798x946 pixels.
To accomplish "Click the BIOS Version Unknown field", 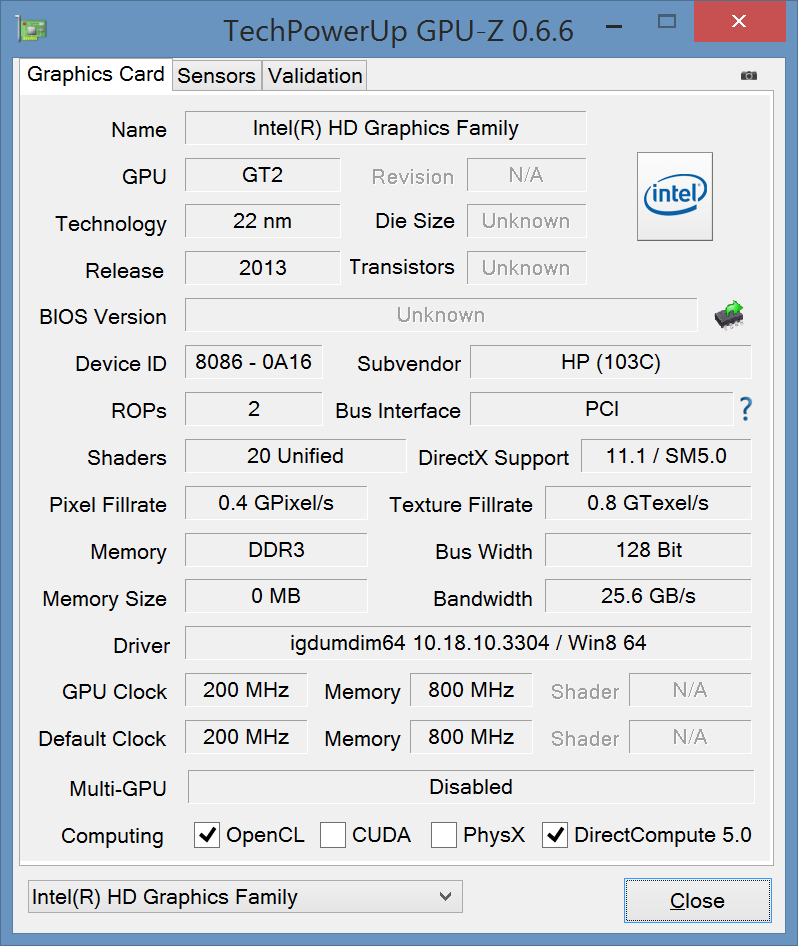I will [x=440, y=315].
